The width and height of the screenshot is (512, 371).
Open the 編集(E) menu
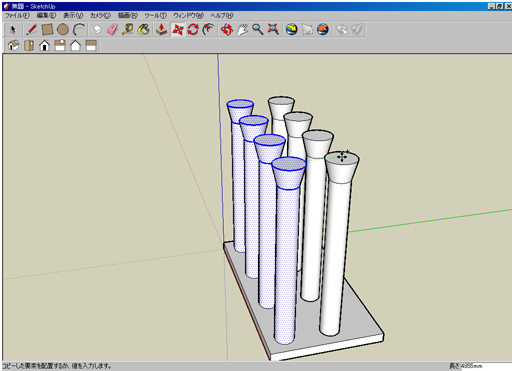point(46,15)
